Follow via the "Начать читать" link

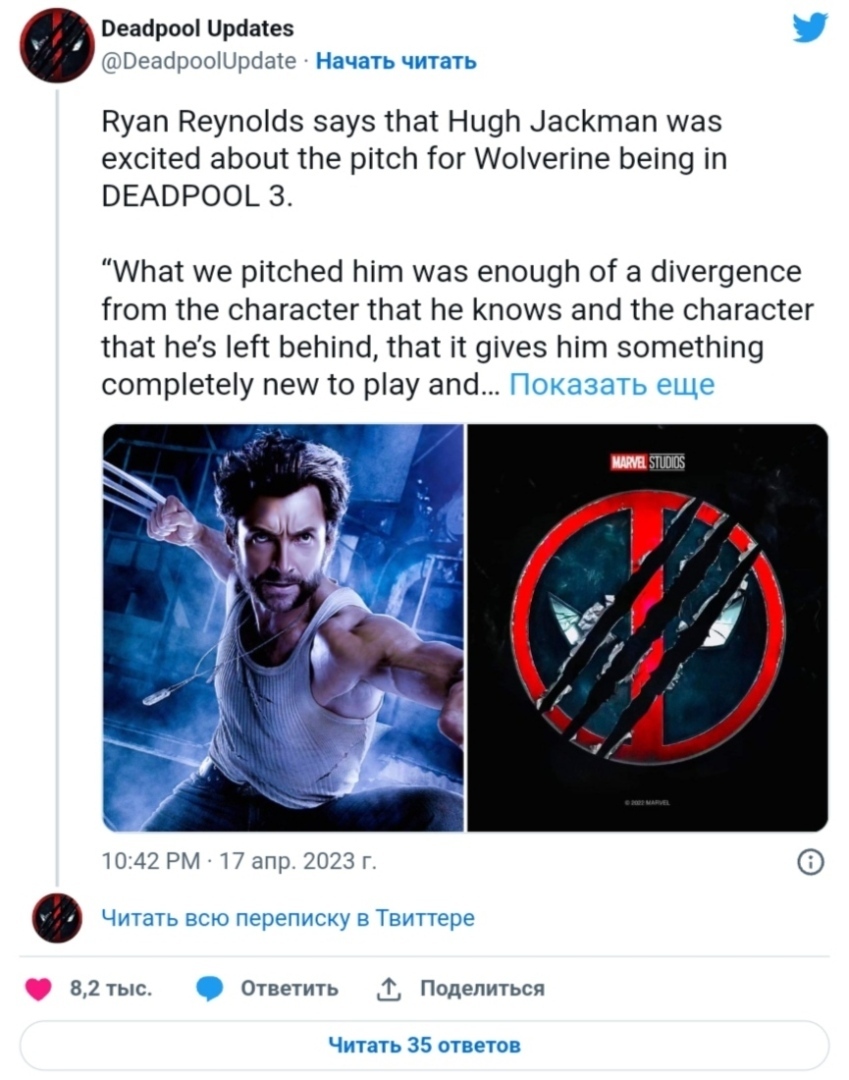(396, 61)
